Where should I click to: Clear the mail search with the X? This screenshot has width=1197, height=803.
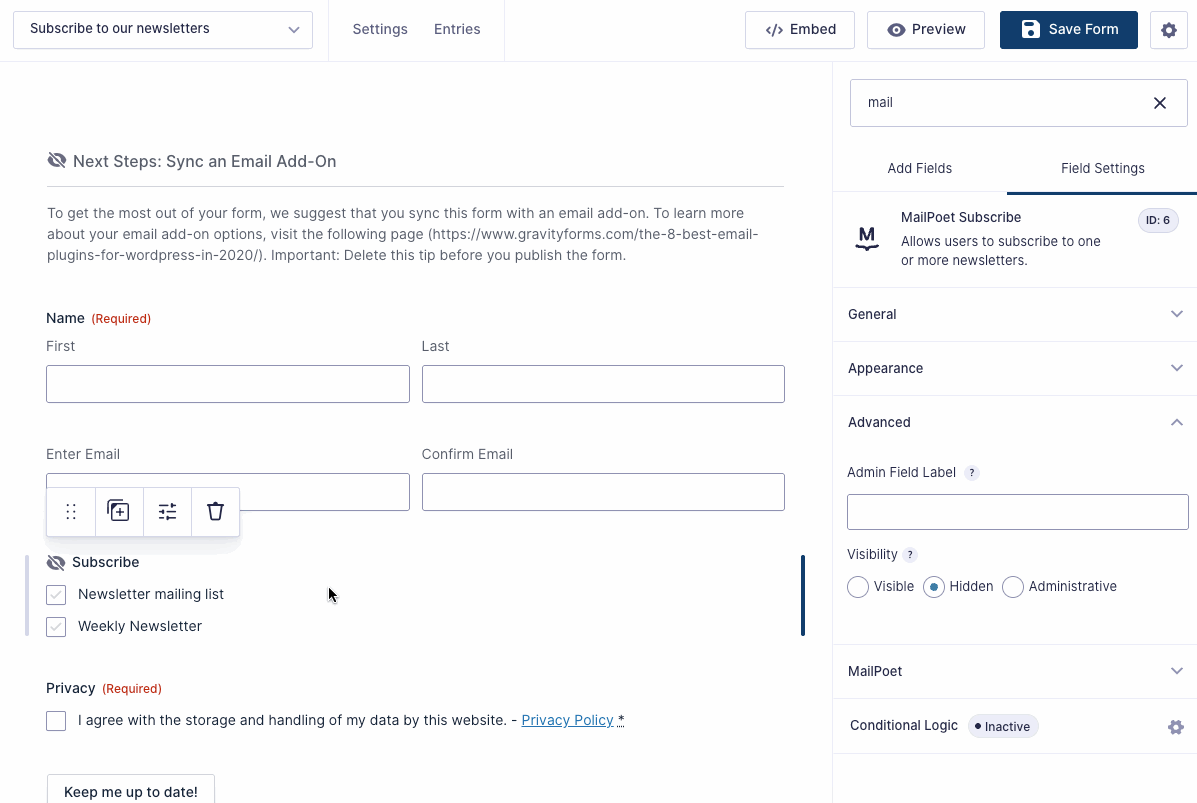1159,102
